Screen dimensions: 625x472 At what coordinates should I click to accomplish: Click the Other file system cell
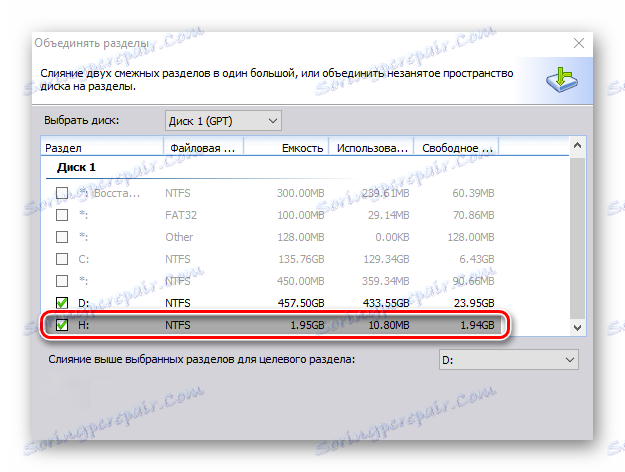(179, 237)
